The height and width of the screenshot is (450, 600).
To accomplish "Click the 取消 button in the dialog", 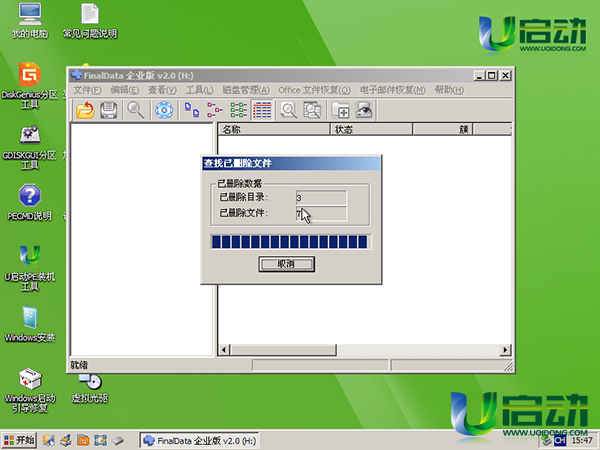I will 287,264.
